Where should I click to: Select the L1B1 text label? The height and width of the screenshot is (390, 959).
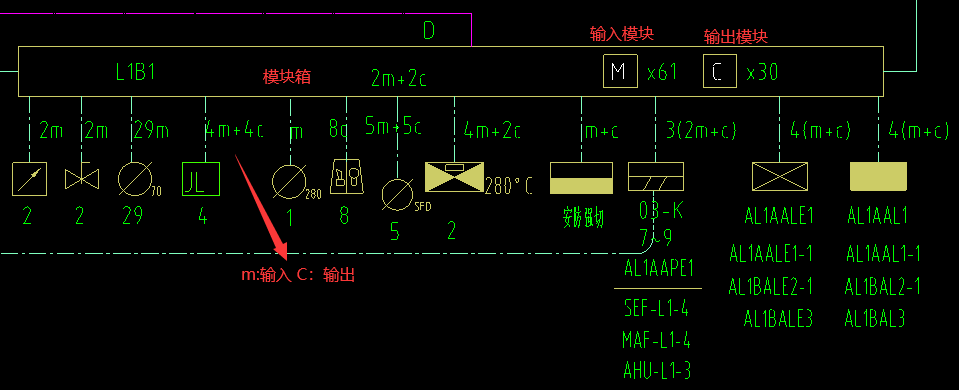[x=136, y=73]
